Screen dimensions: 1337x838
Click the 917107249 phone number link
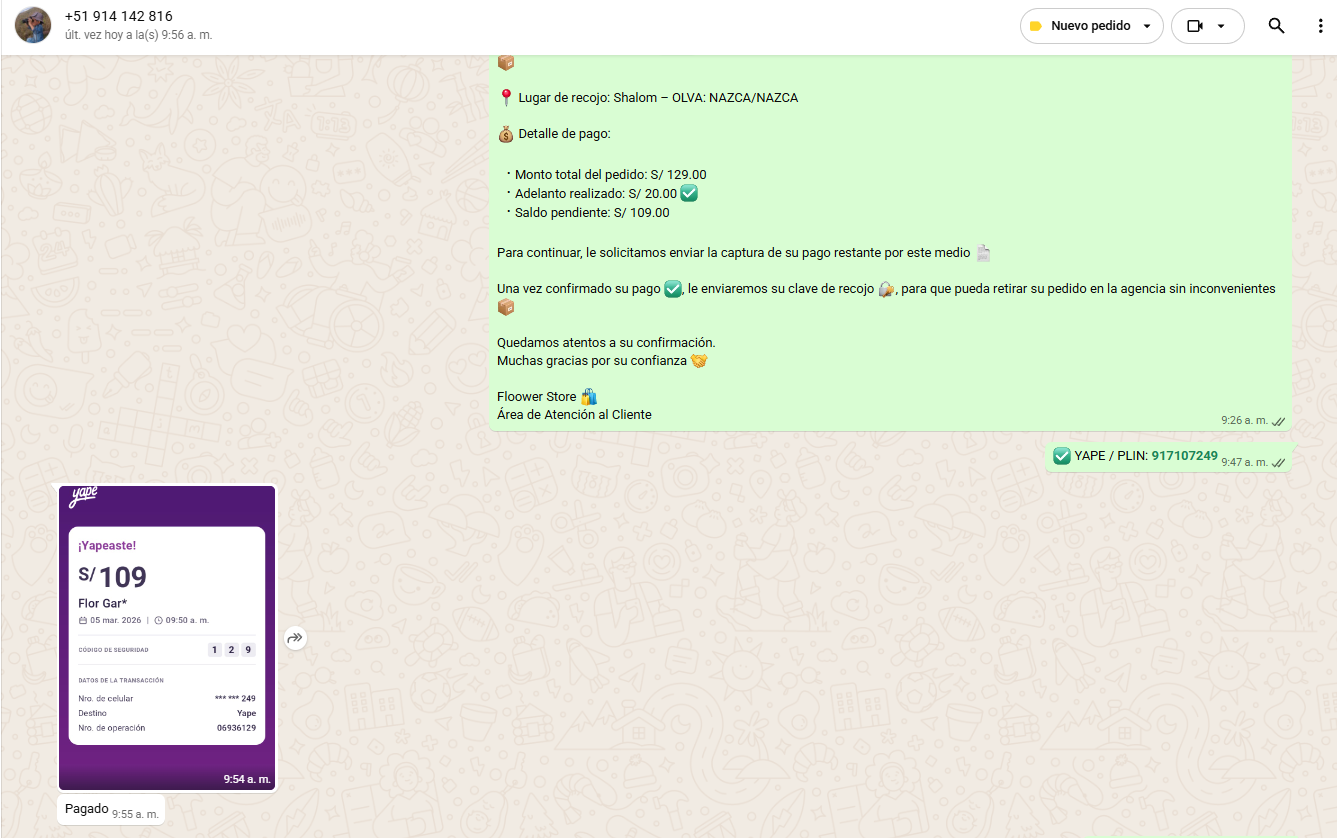click(1184, 456)
